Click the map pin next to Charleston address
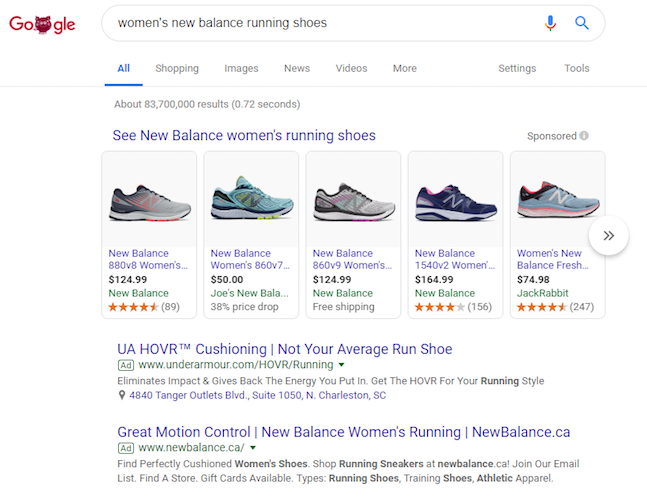The height and width of the screenshot is (500, 647). point(122,395)
